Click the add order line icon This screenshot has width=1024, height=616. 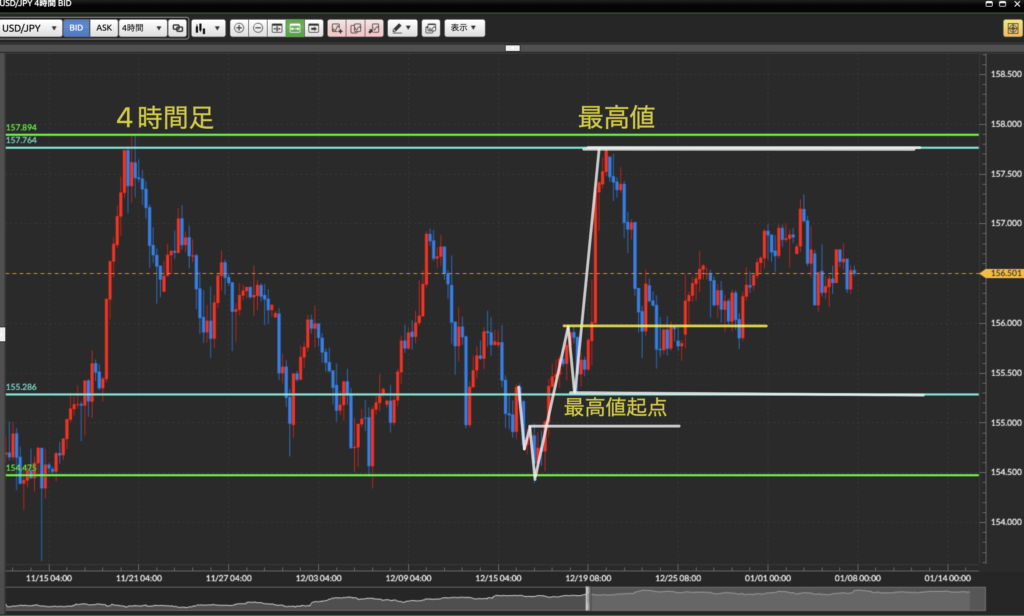337,28
